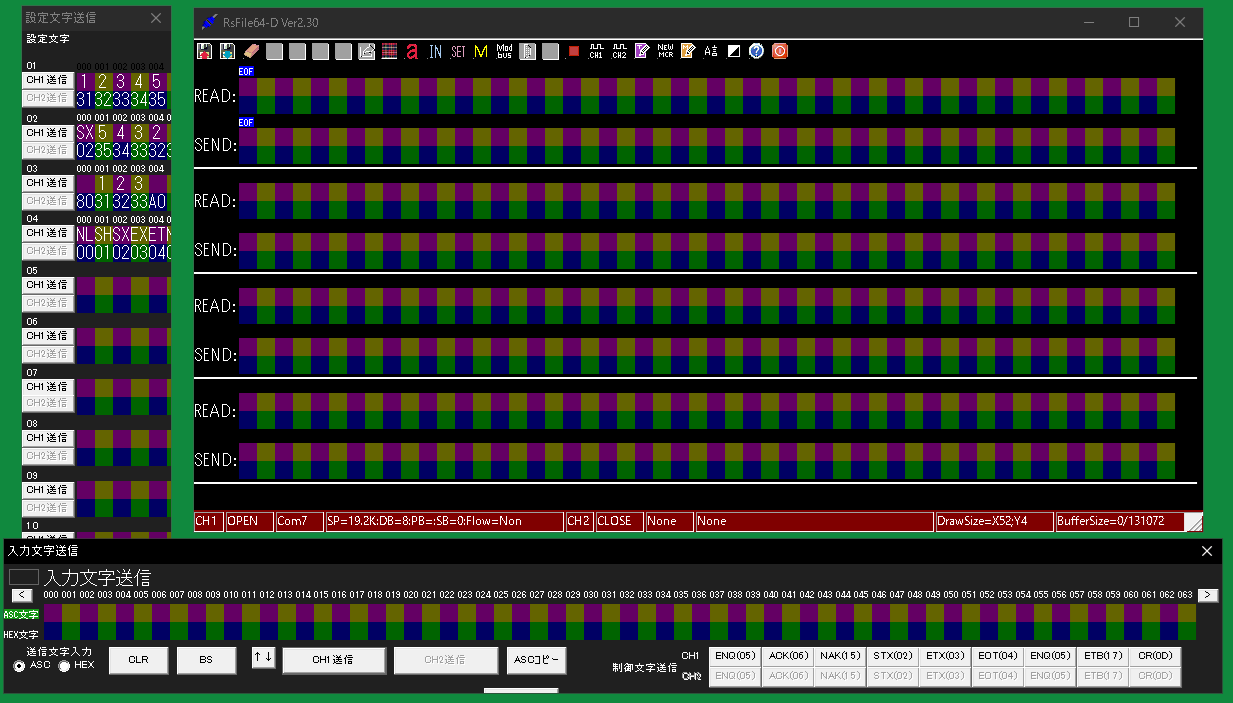Click the NEW MCR toolbar icon
Image resolution: width=1233 pixels, height=703 pixels.
click(x=665, y=51)
